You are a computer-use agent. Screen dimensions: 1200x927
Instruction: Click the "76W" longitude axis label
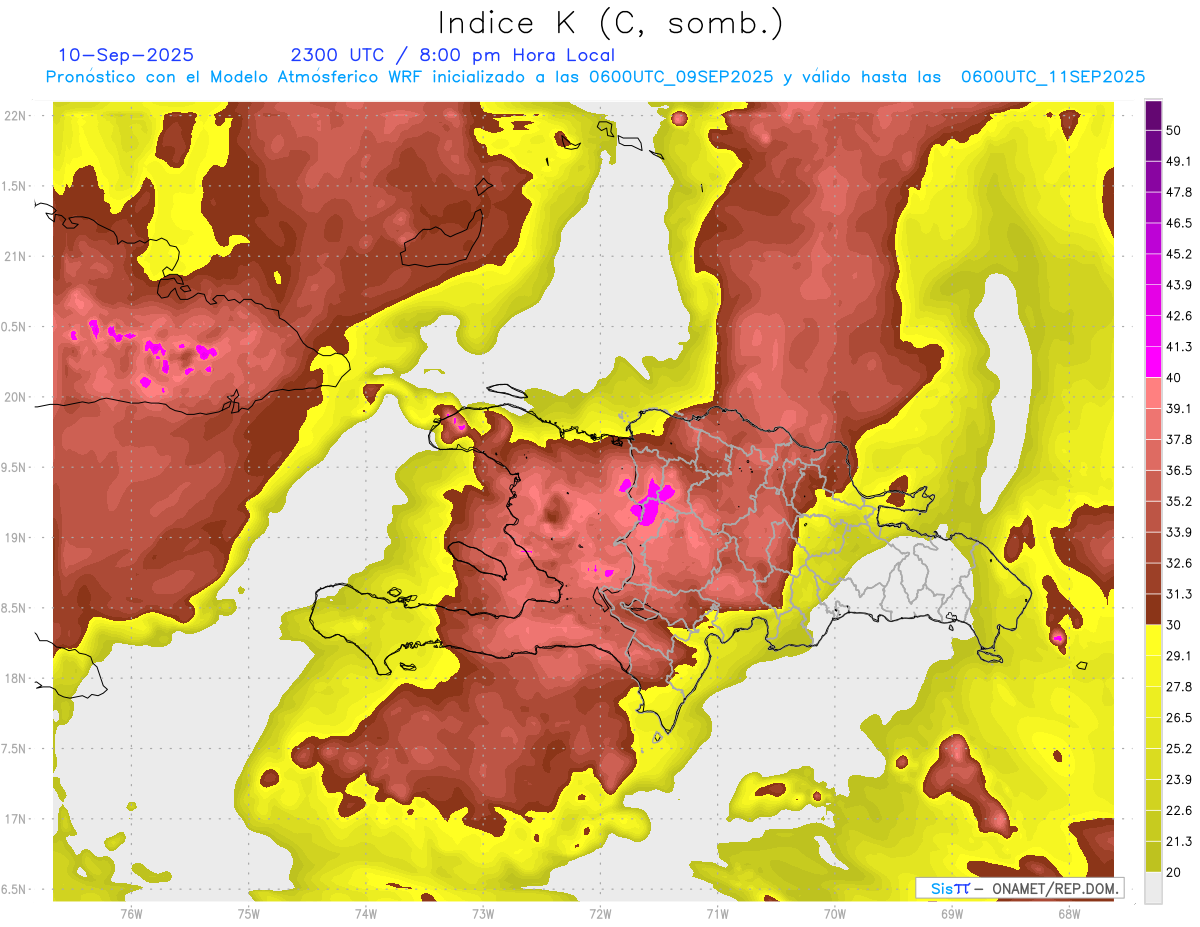tap(131, 913)
